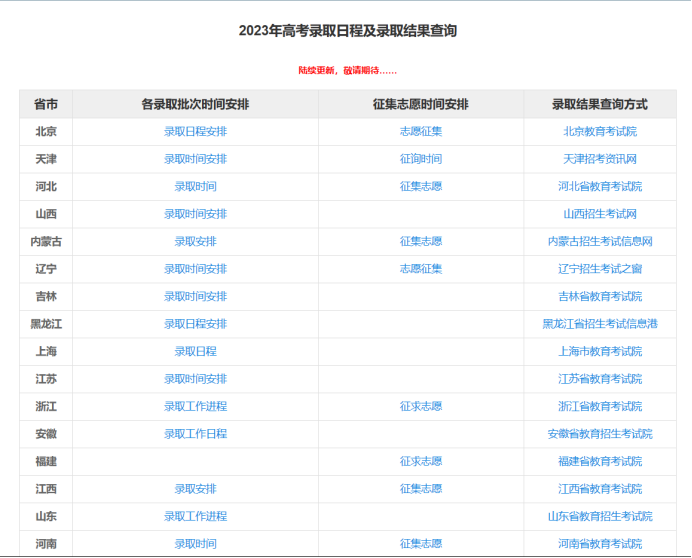Click the page title 2023年高考录取日程及录取结果查询
This screenshot has height=558, width=692.
coord(348,31)
